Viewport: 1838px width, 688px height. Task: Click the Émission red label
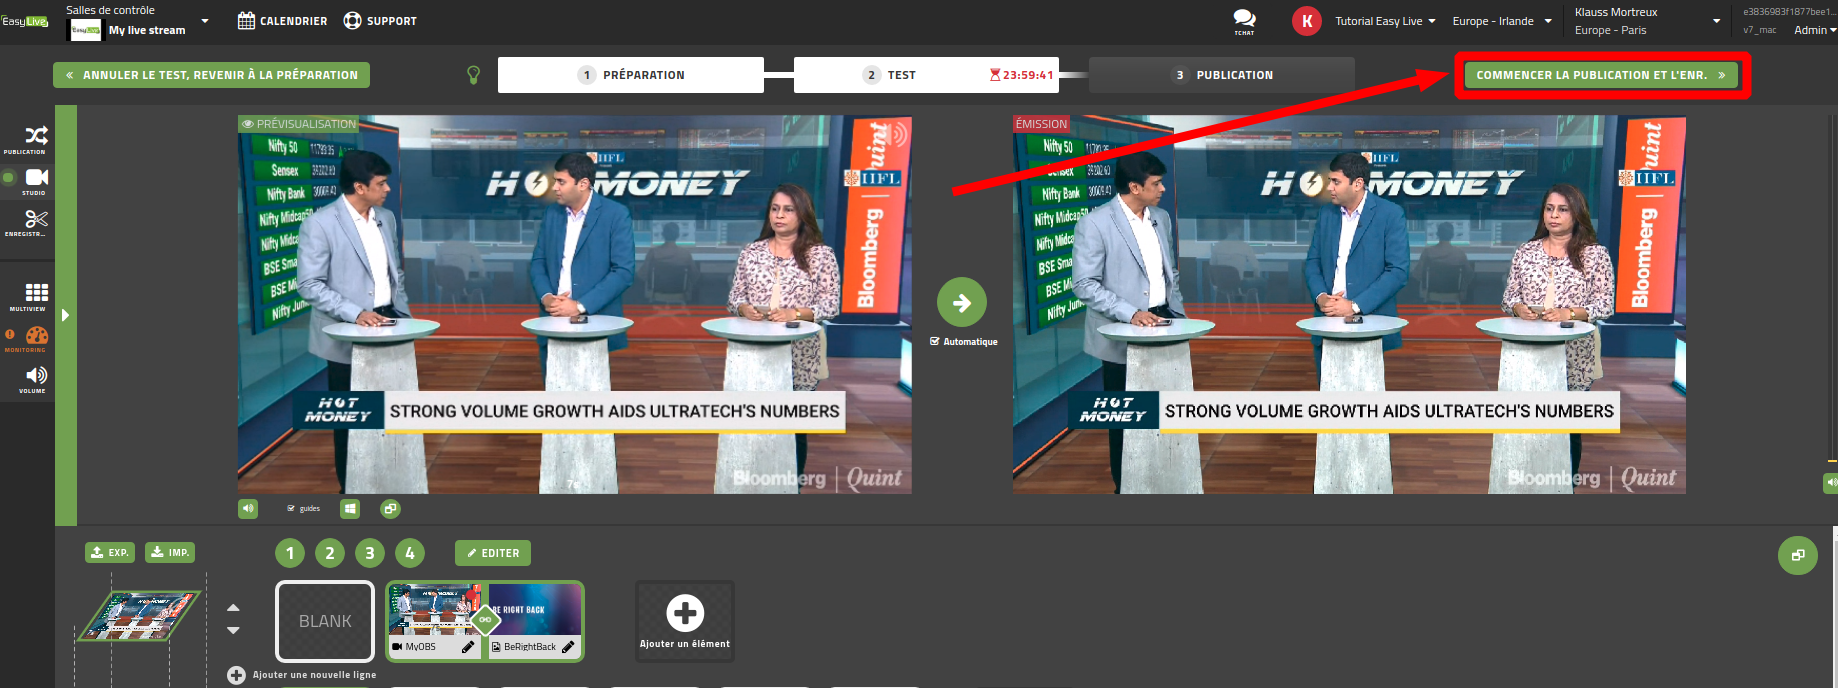tap(1041, 124)
